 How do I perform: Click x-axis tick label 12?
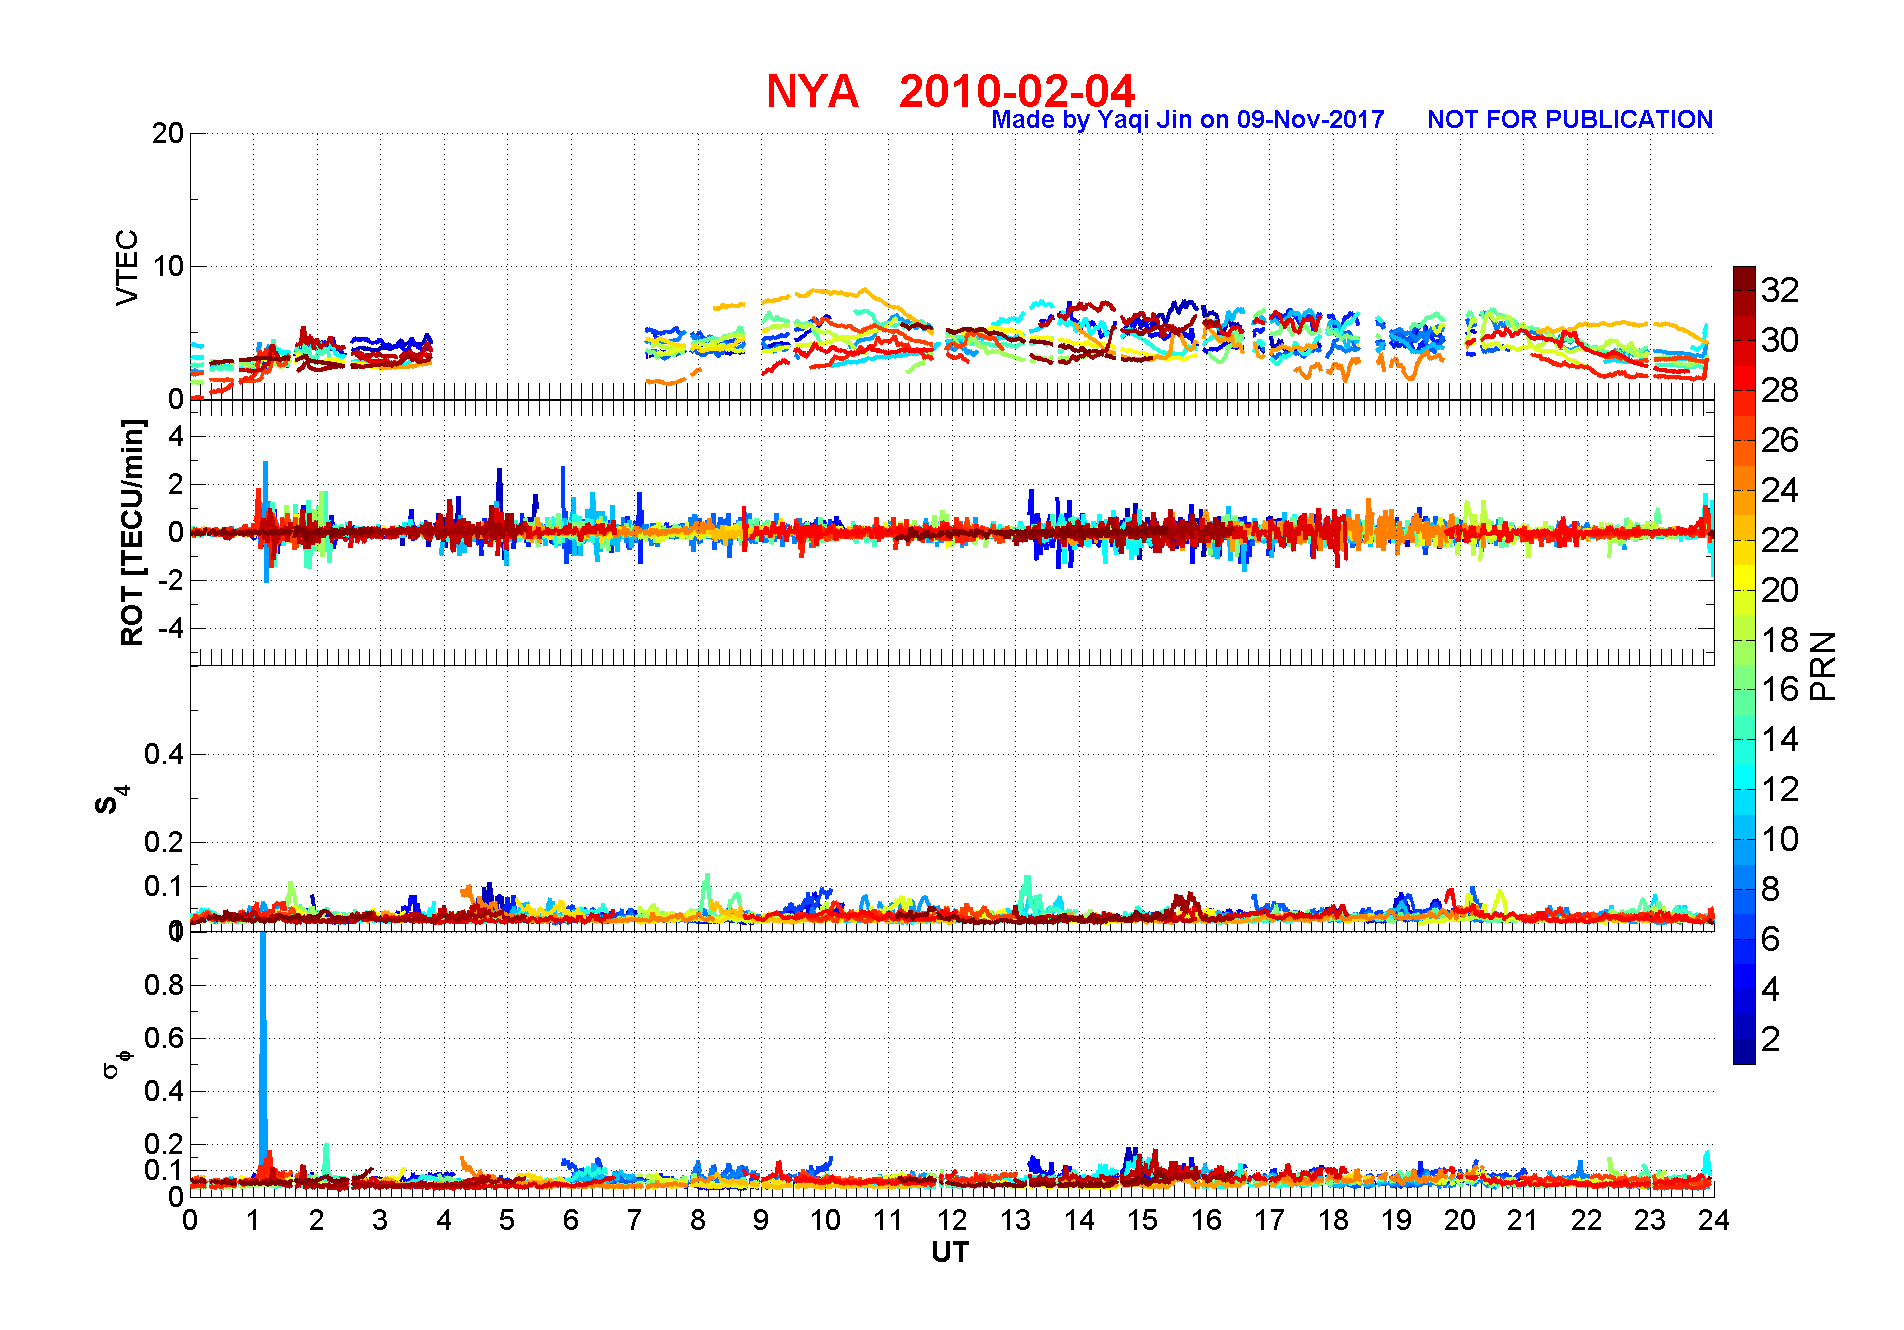(x=952, y=1220)
